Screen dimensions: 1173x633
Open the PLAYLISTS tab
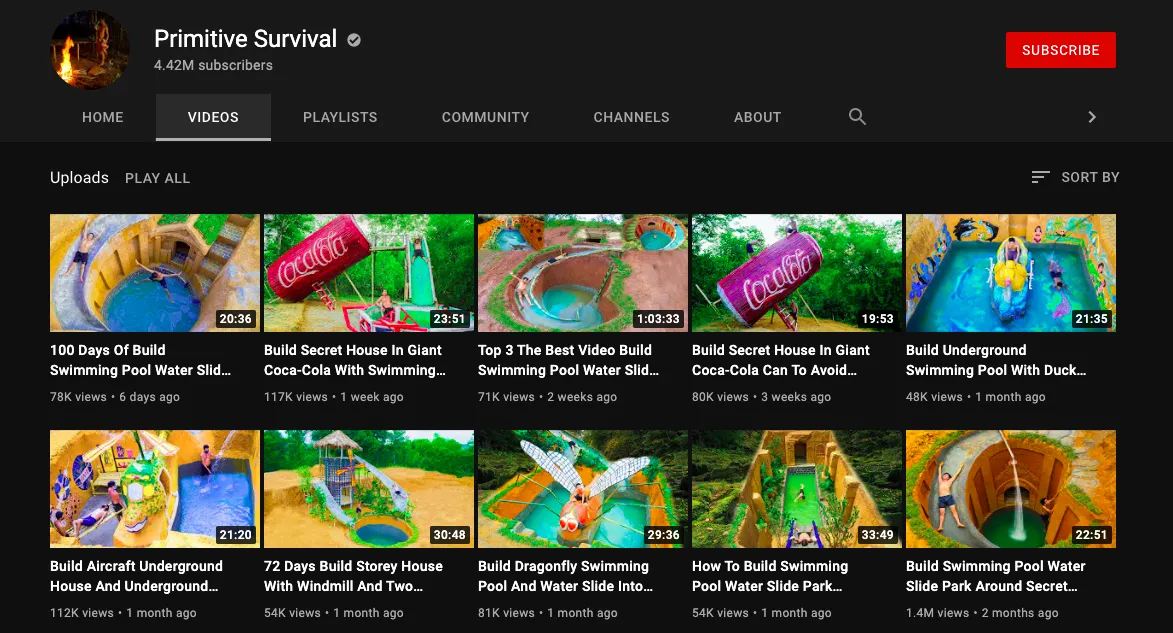(x=340, y=117)
